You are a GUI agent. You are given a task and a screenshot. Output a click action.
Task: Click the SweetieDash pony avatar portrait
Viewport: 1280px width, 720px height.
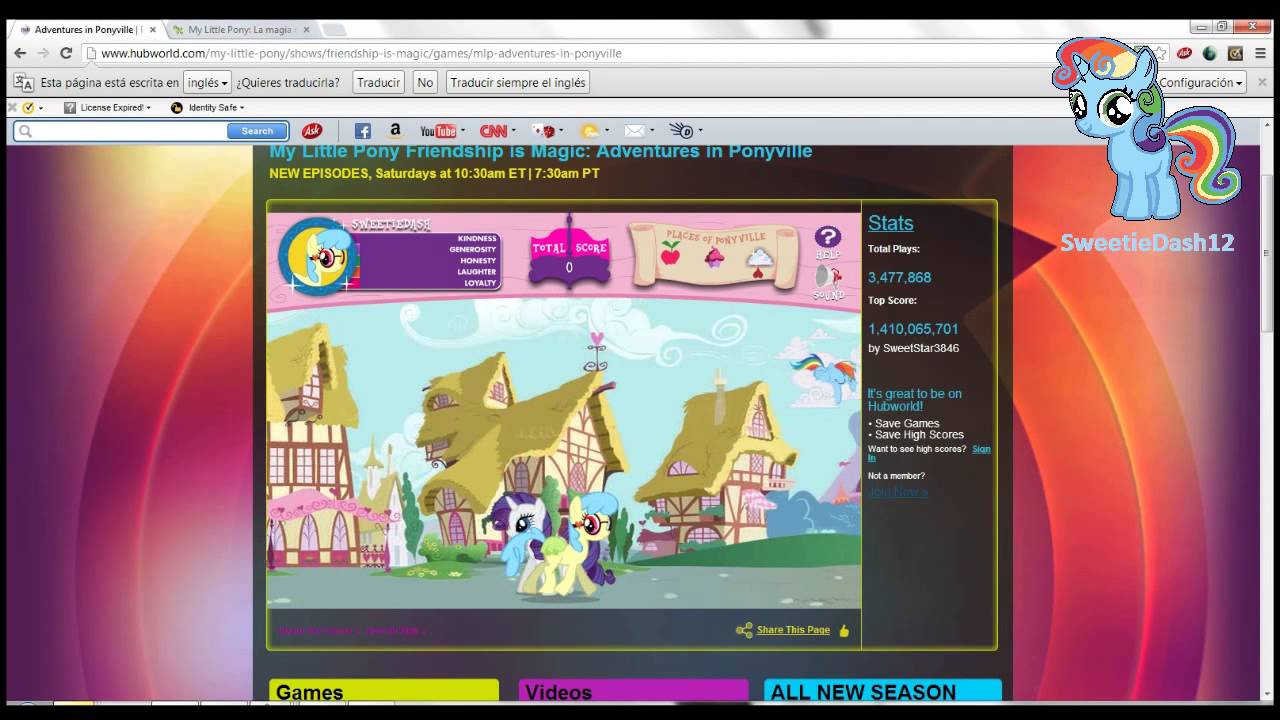[x=317, y=256]
